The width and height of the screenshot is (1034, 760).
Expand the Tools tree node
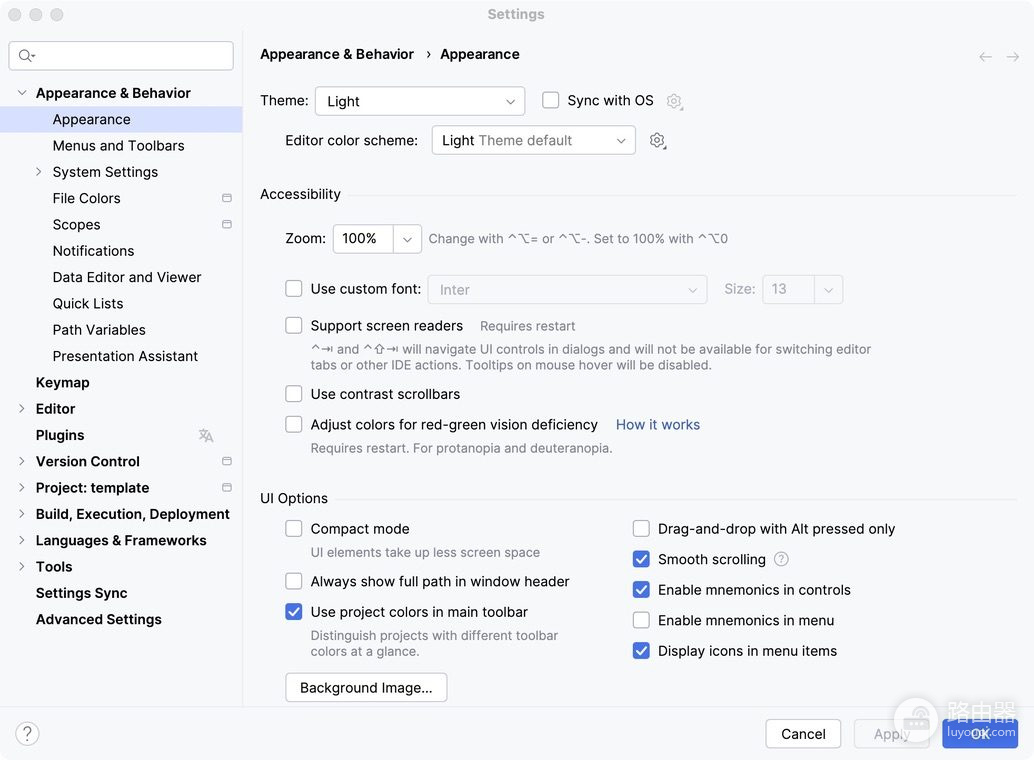pos(22,567)
